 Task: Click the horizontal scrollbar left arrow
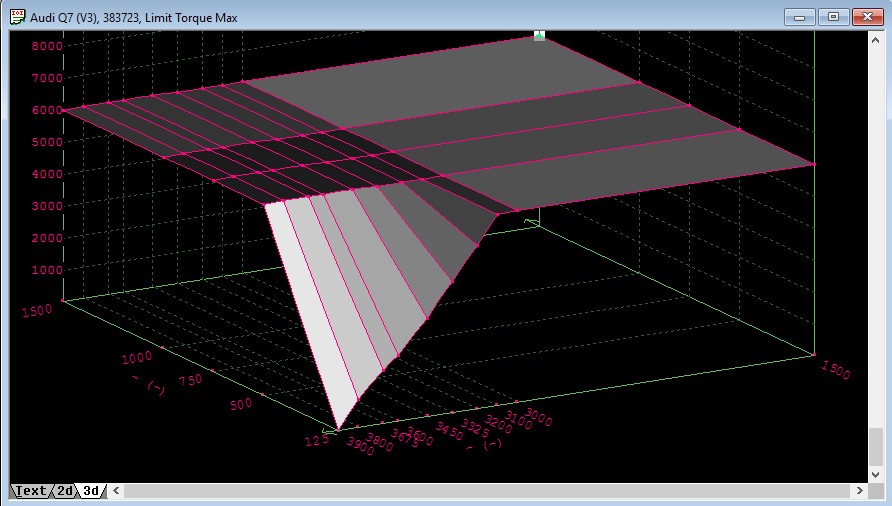(x=116, y=491)
